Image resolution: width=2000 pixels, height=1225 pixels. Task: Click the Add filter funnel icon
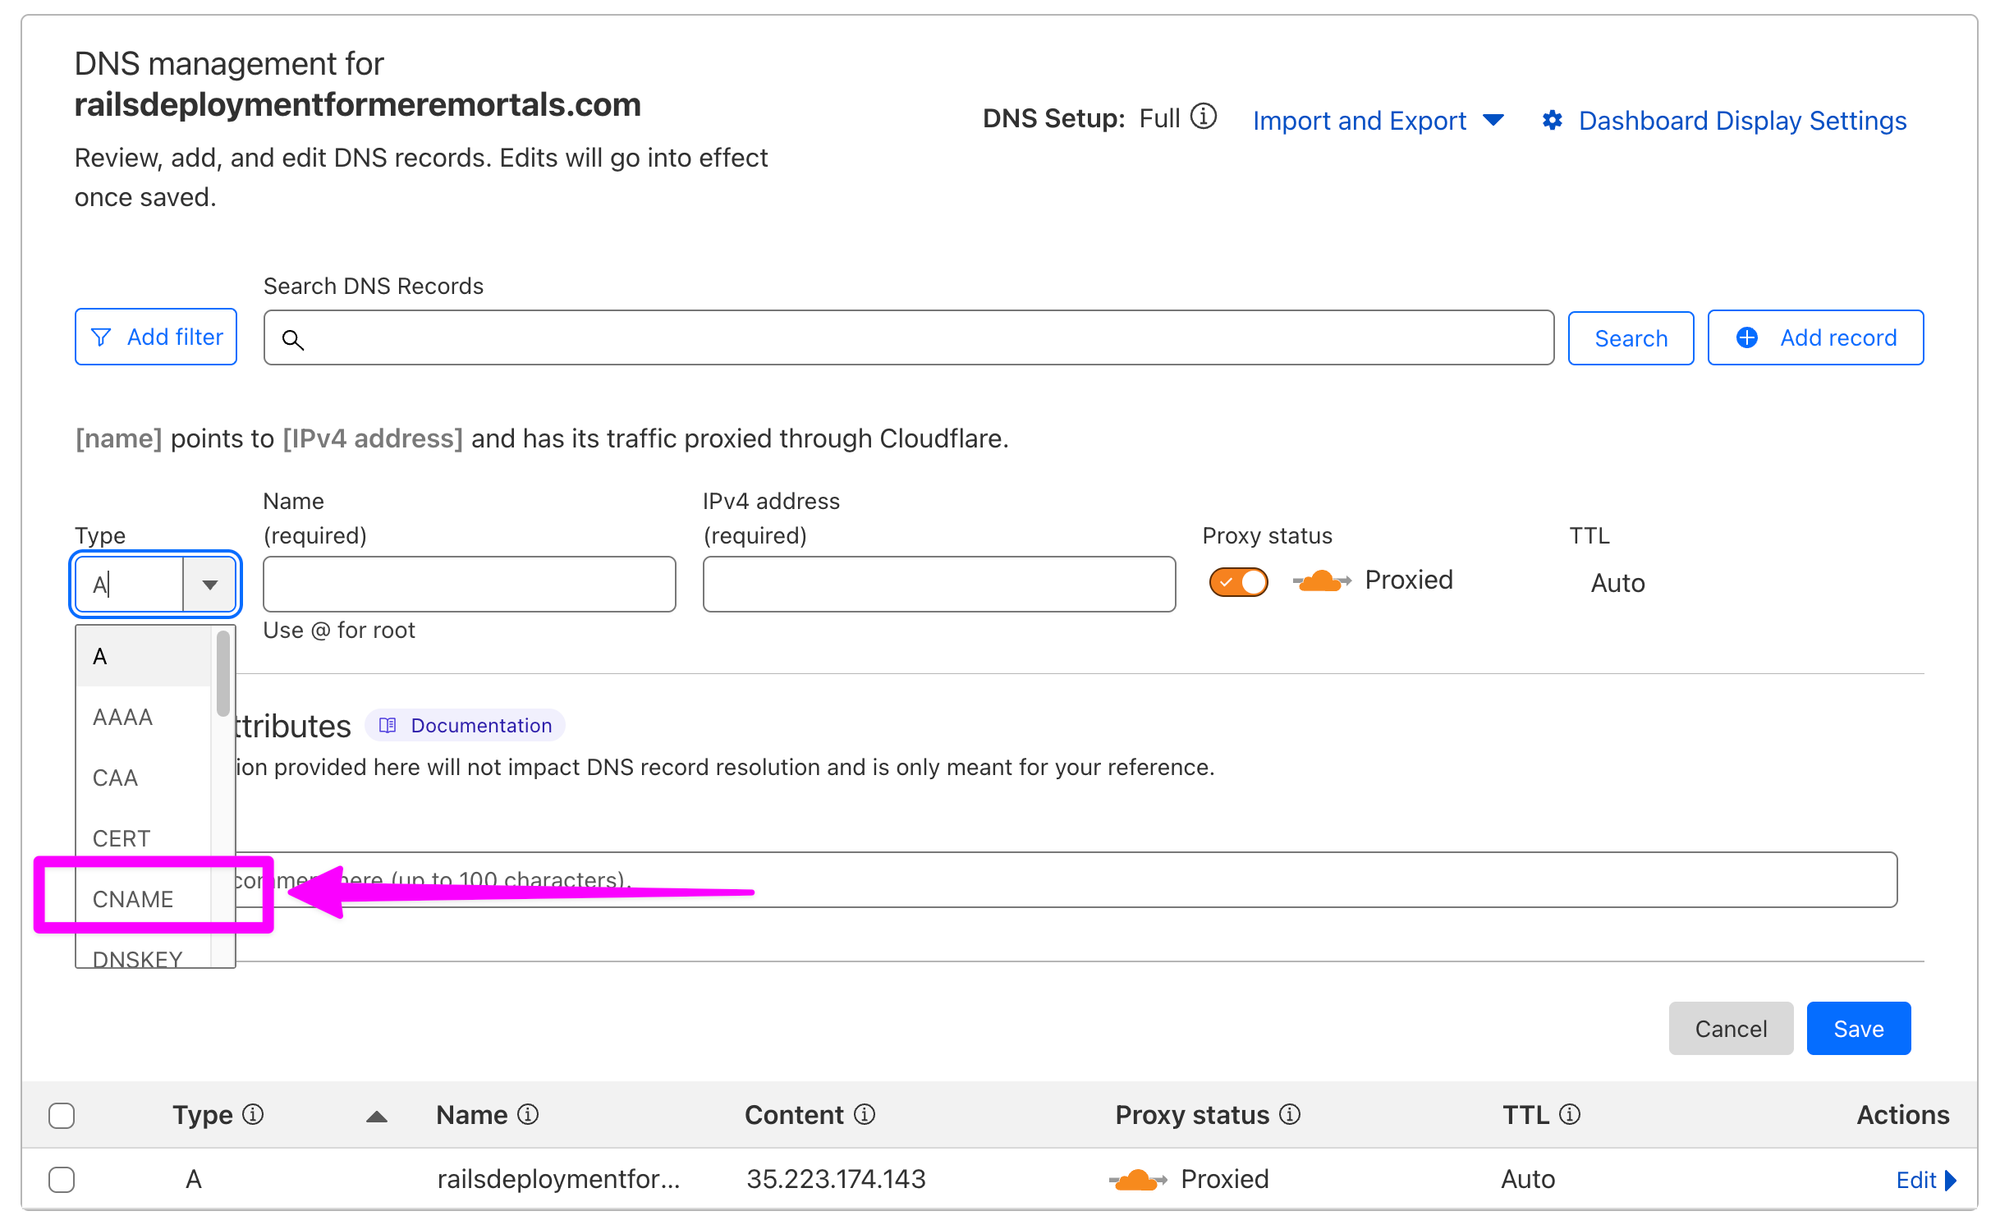click(x=101, y=337)
